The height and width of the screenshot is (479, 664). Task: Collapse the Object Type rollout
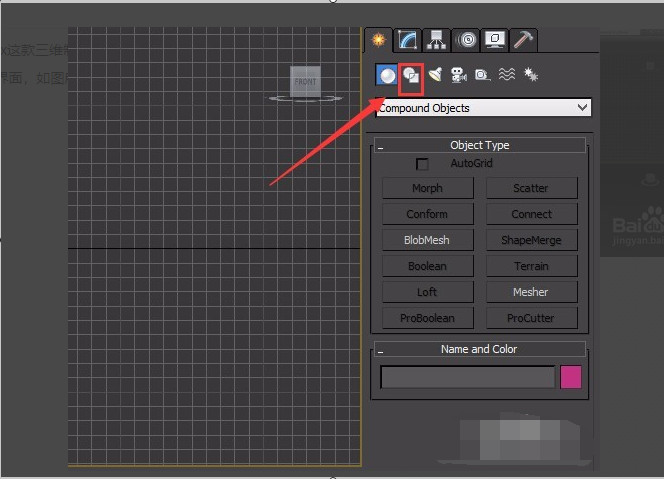(x=480, y=145)
